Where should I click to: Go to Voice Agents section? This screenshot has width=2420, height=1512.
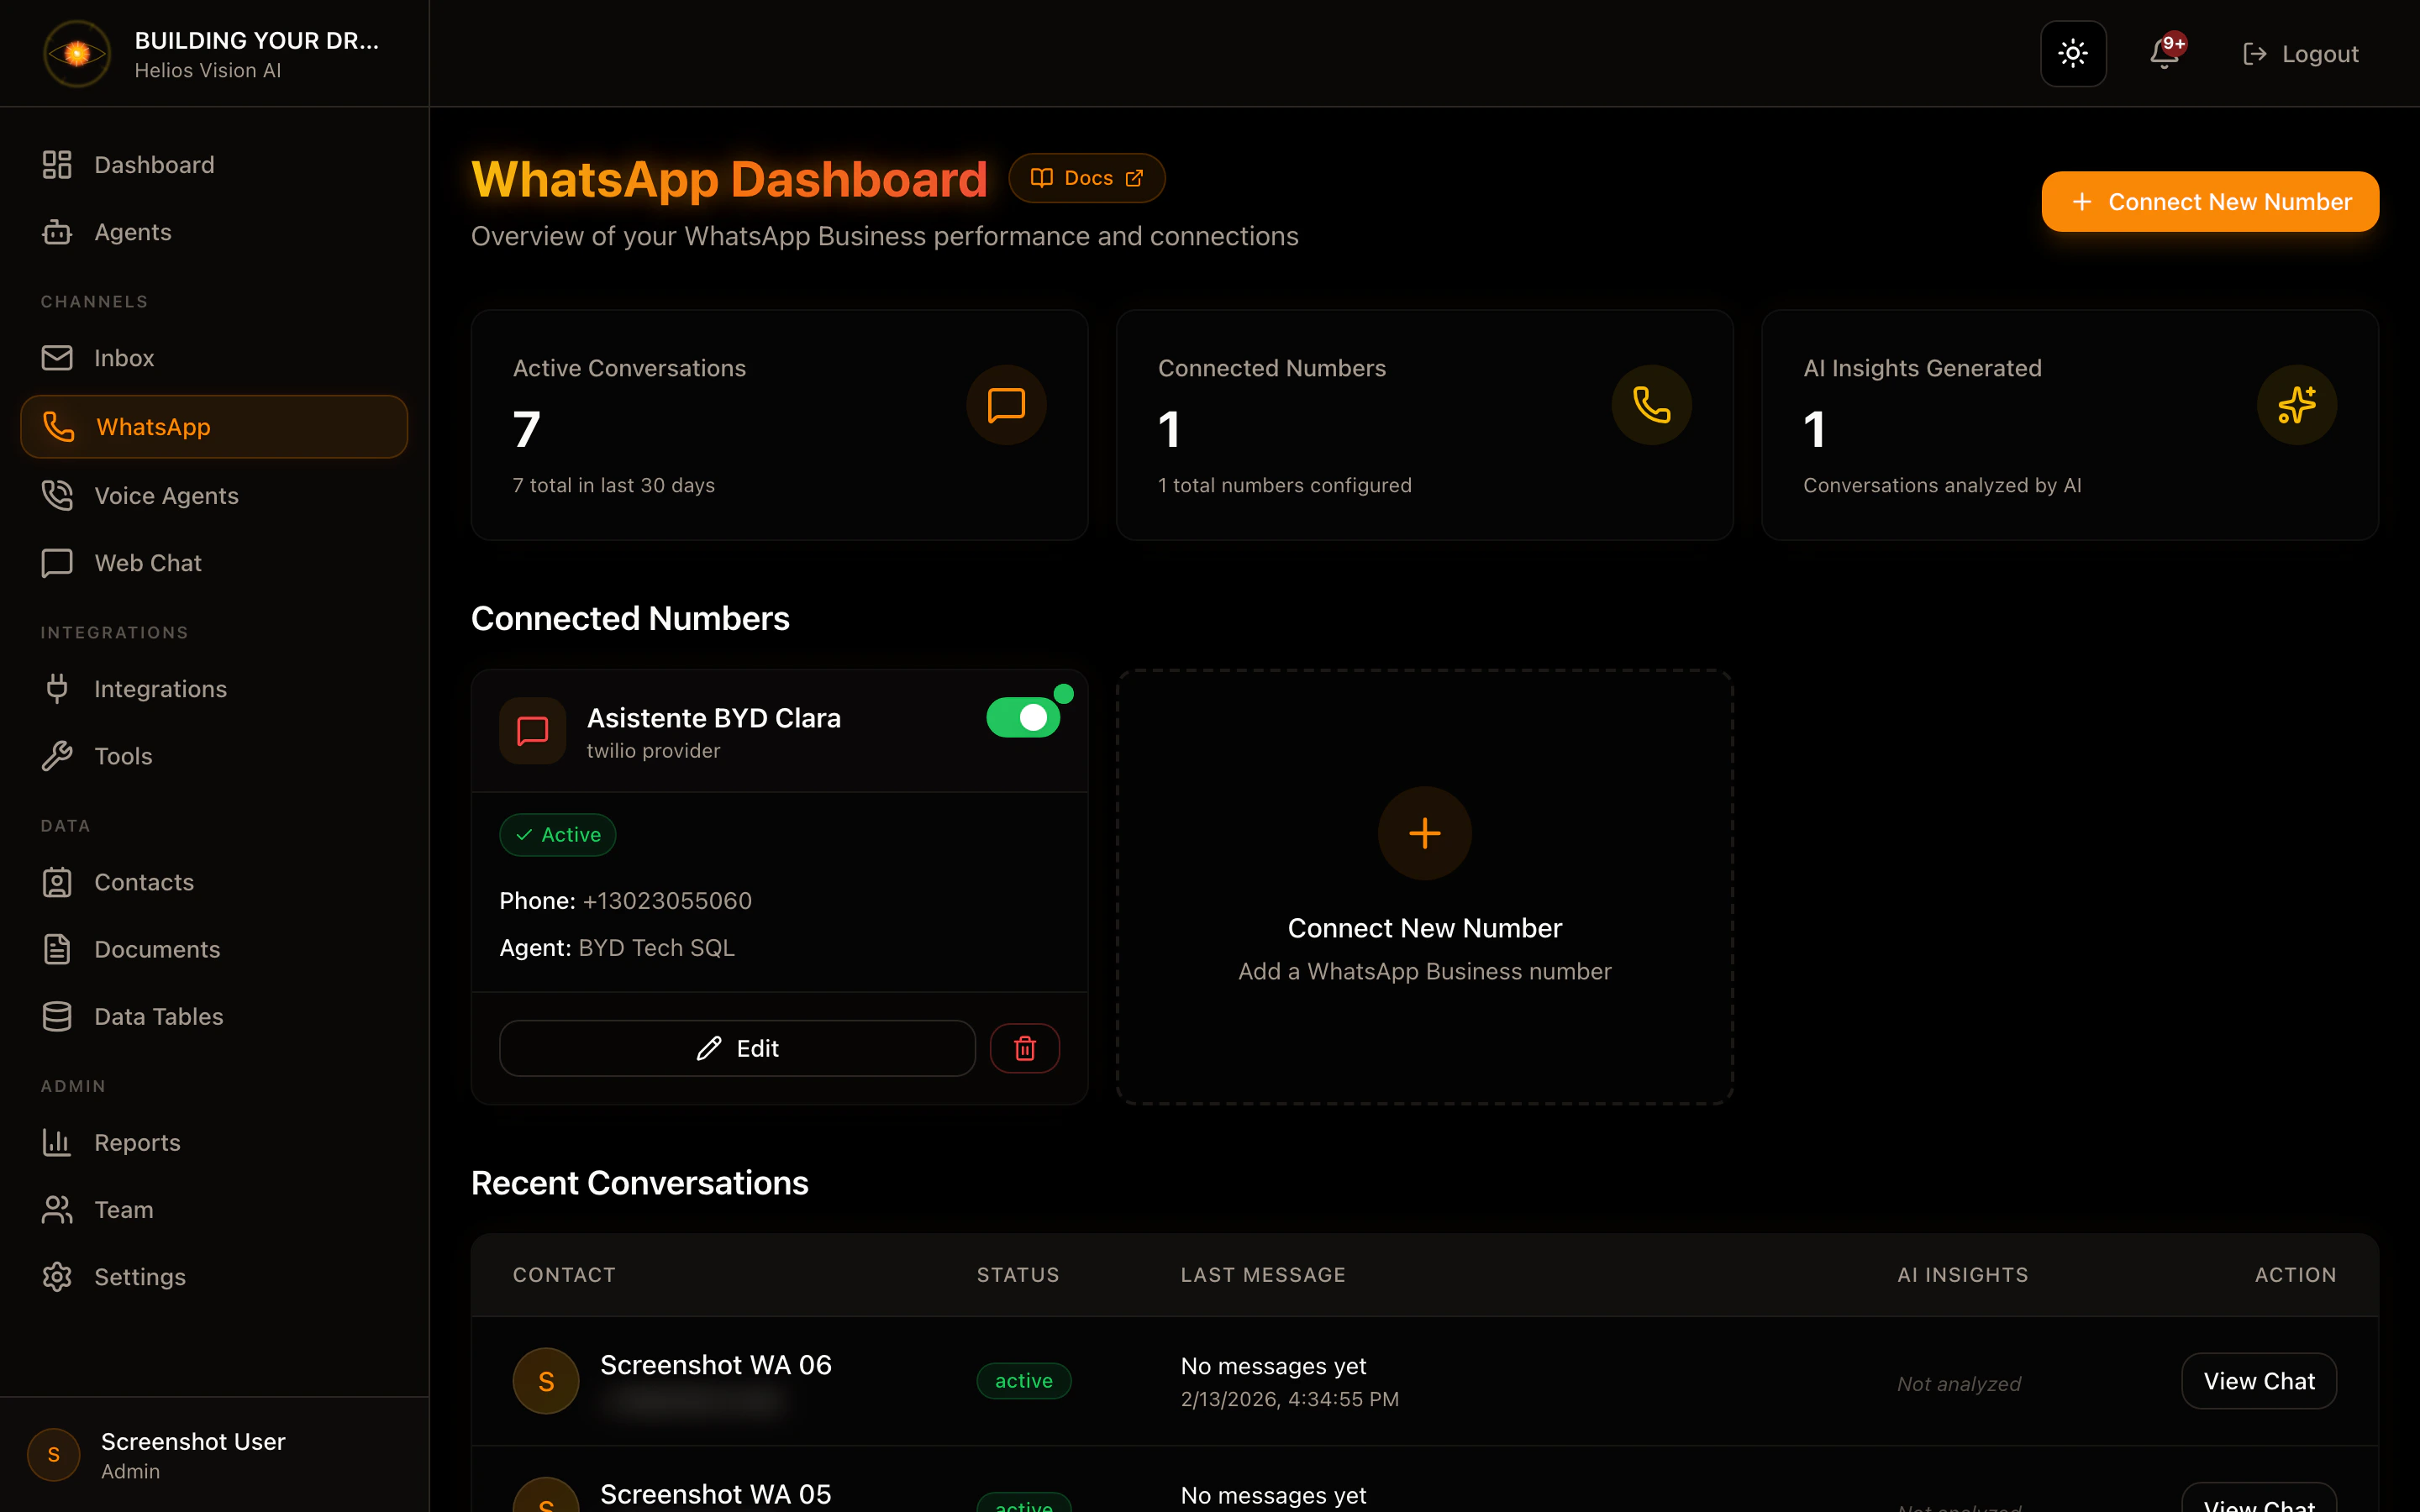click(x=166, y=496)
